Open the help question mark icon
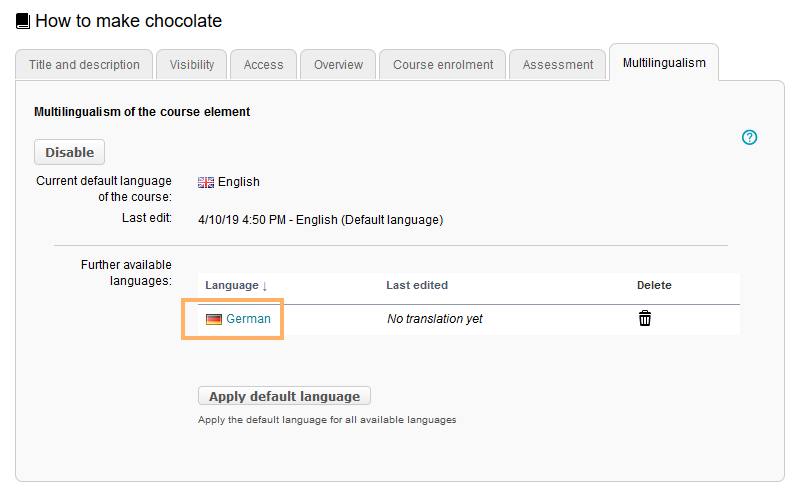 pyautogui.click(x=749, y=138)
